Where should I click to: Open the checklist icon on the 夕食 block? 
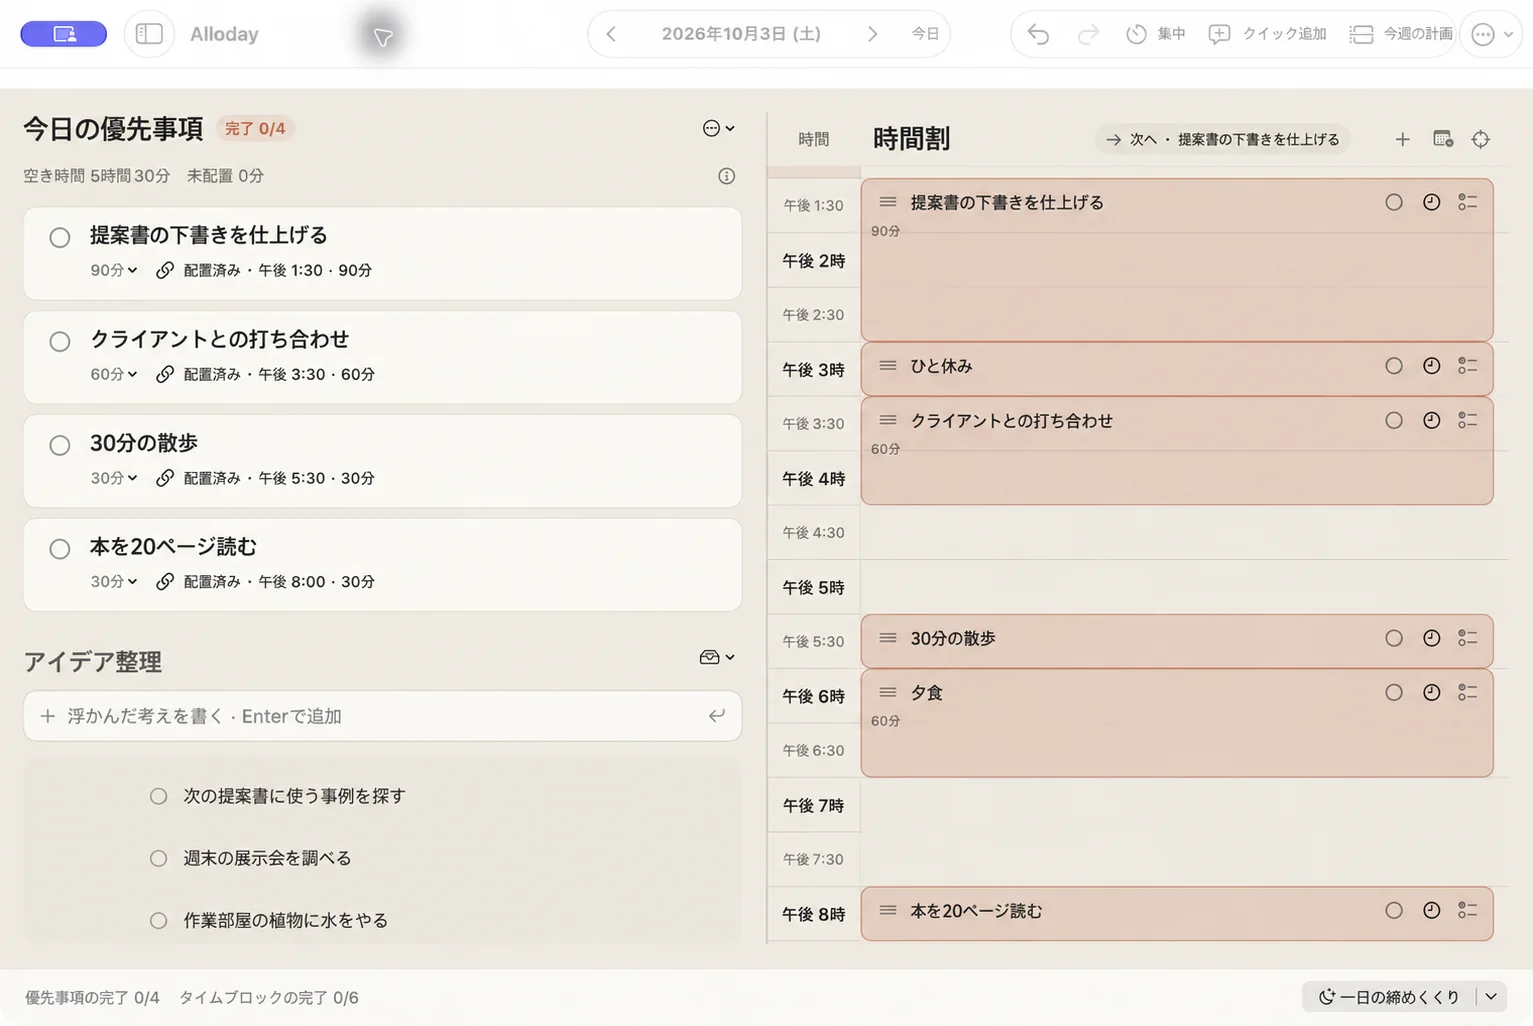[1468, 692]
